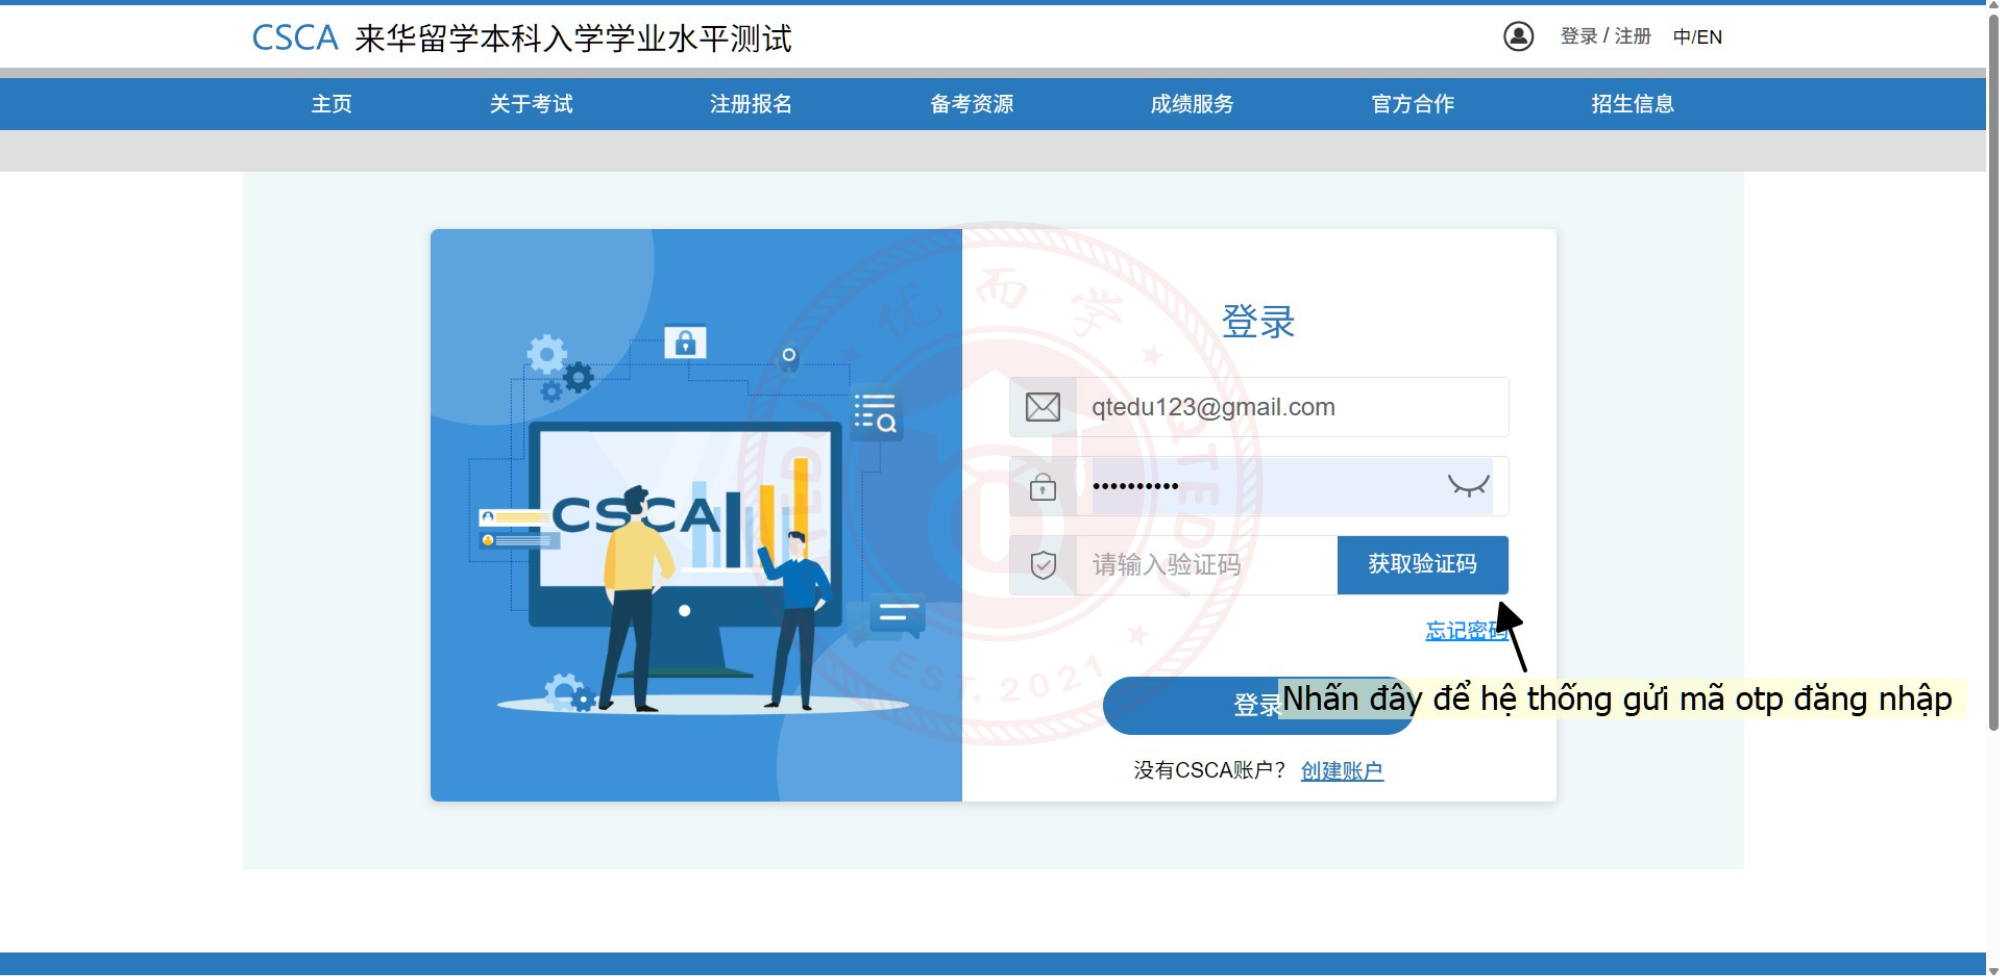This screenshot has height=978, width=2000.
Task: Open the 主页 home menu
Action: [x=331, y=104]
